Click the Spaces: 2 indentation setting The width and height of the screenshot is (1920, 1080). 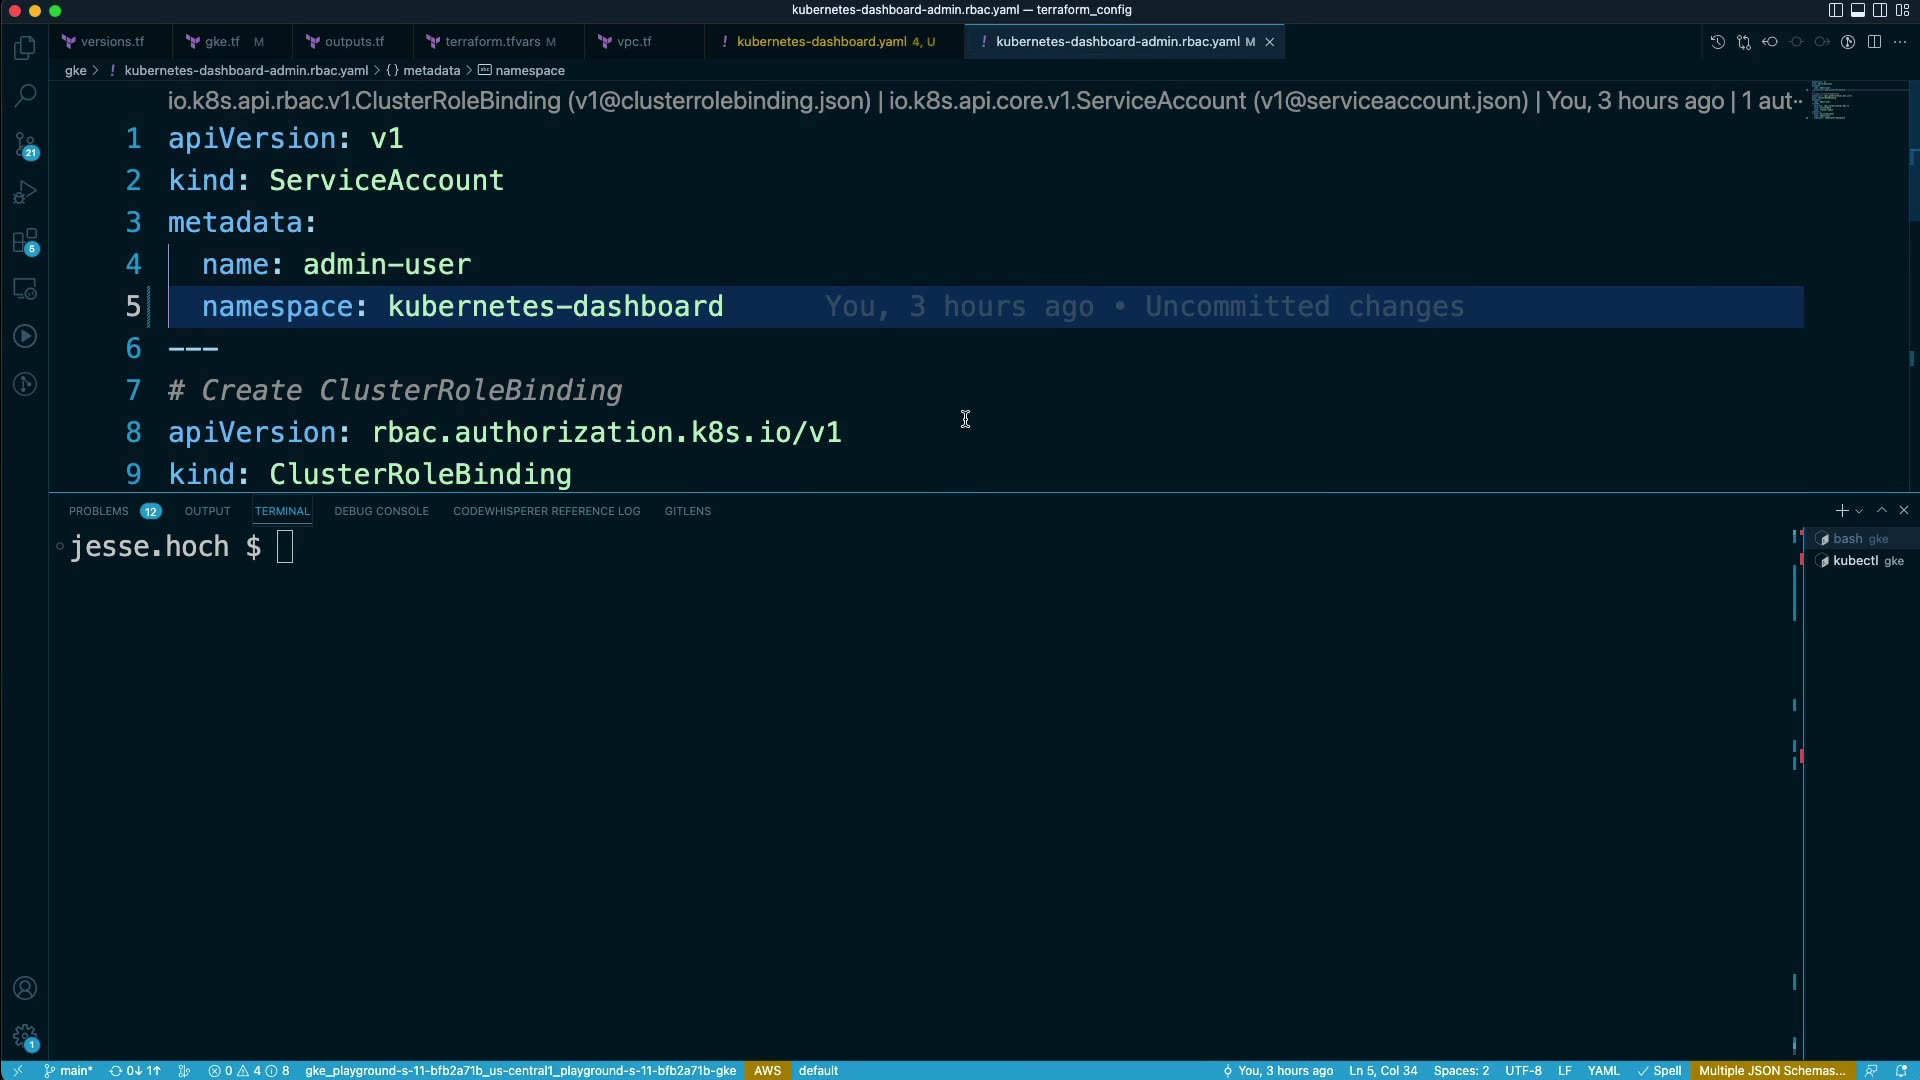(1460, 1070)
